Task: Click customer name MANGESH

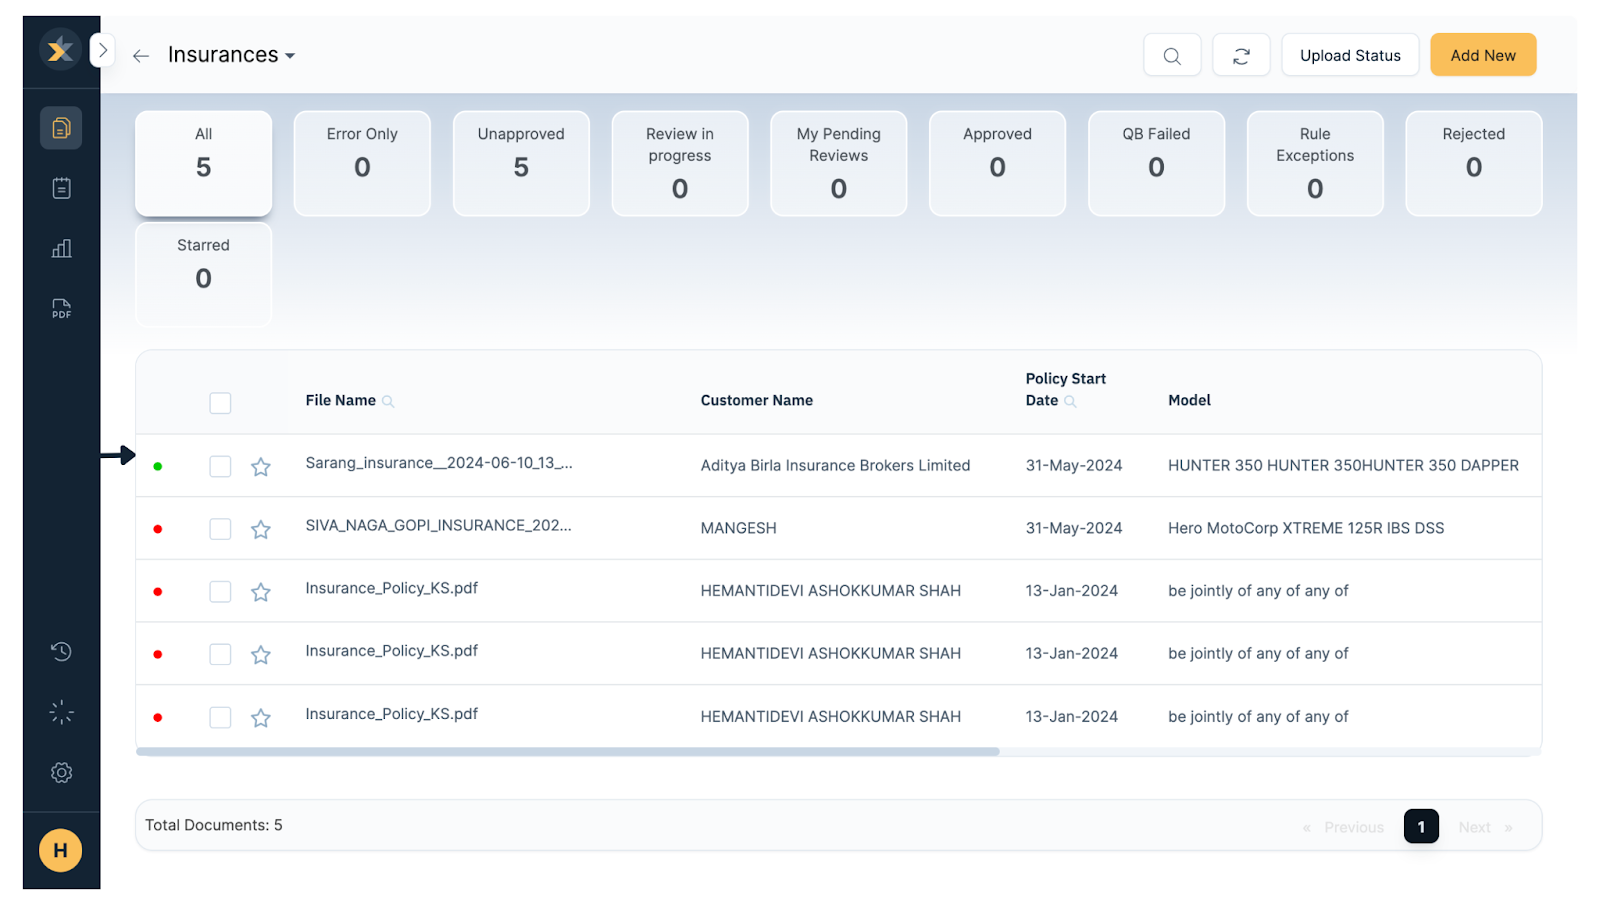Action: (x=738, y=528)
